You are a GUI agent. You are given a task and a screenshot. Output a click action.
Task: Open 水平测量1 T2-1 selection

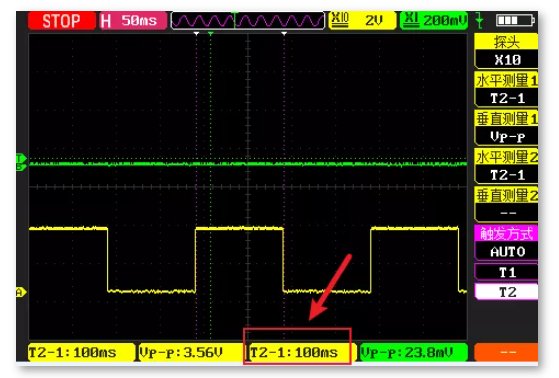[506, 89]
